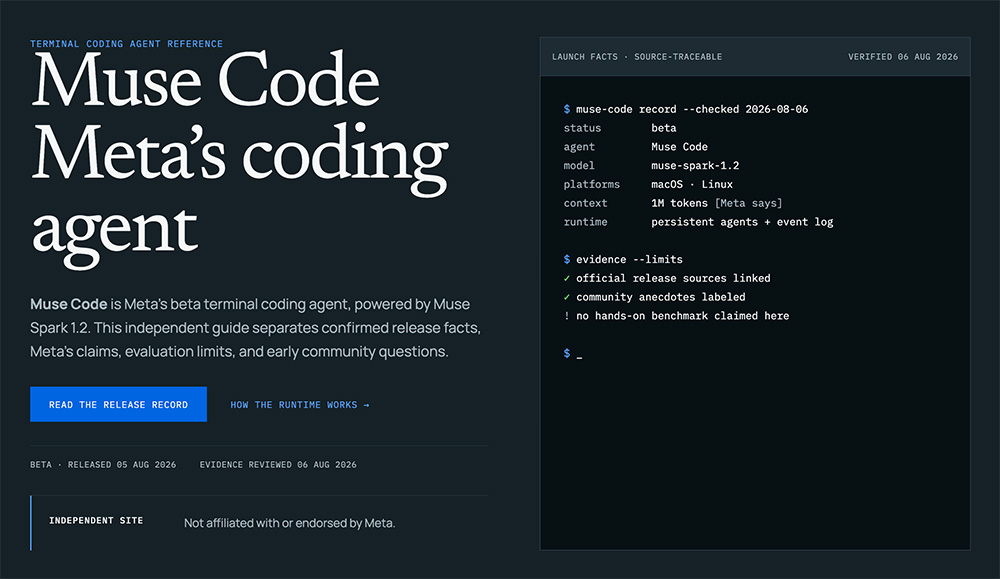
Task: Open the How the Runtime Works link
Action: pos(300,405)
